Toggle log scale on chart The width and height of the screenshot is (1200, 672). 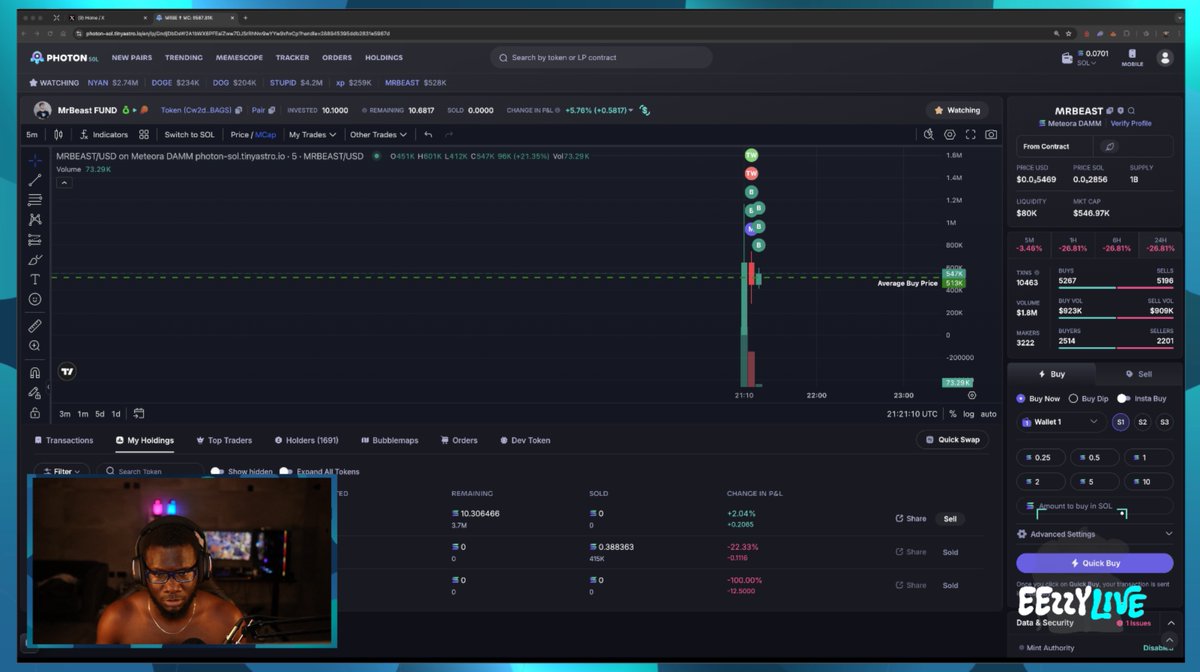pos(968,414)
